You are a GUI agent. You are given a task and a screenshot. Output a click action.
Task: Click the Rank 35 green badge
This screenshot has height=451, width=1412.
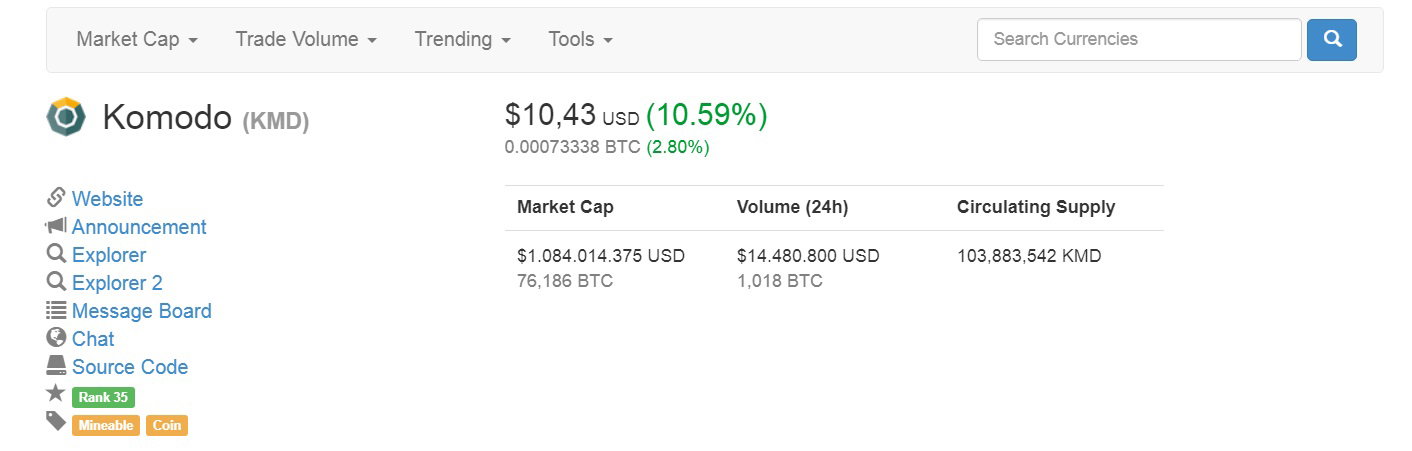(x=103, y=397)
